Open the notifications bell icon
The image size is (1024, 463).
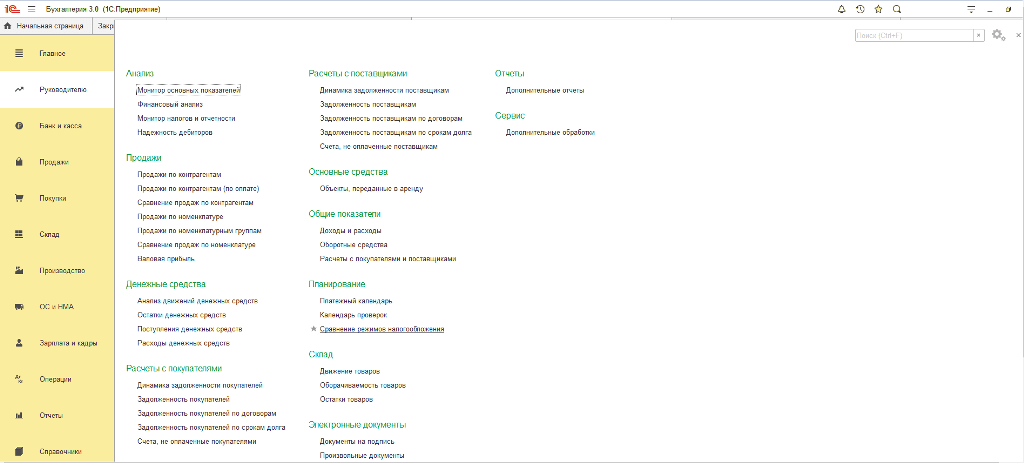[840, 9]
